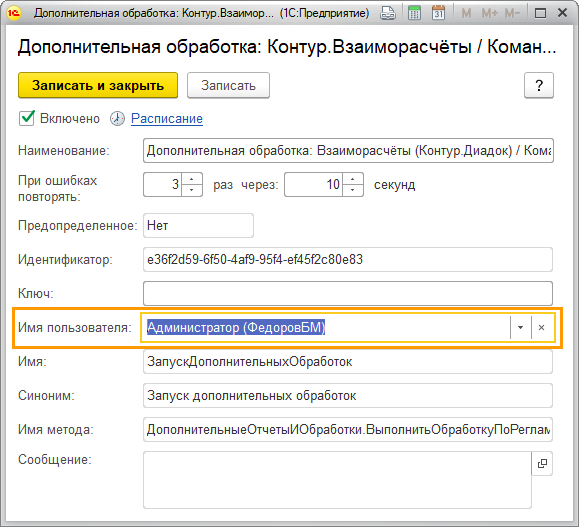Click the print icon in title bar

(x=388, y=13)
